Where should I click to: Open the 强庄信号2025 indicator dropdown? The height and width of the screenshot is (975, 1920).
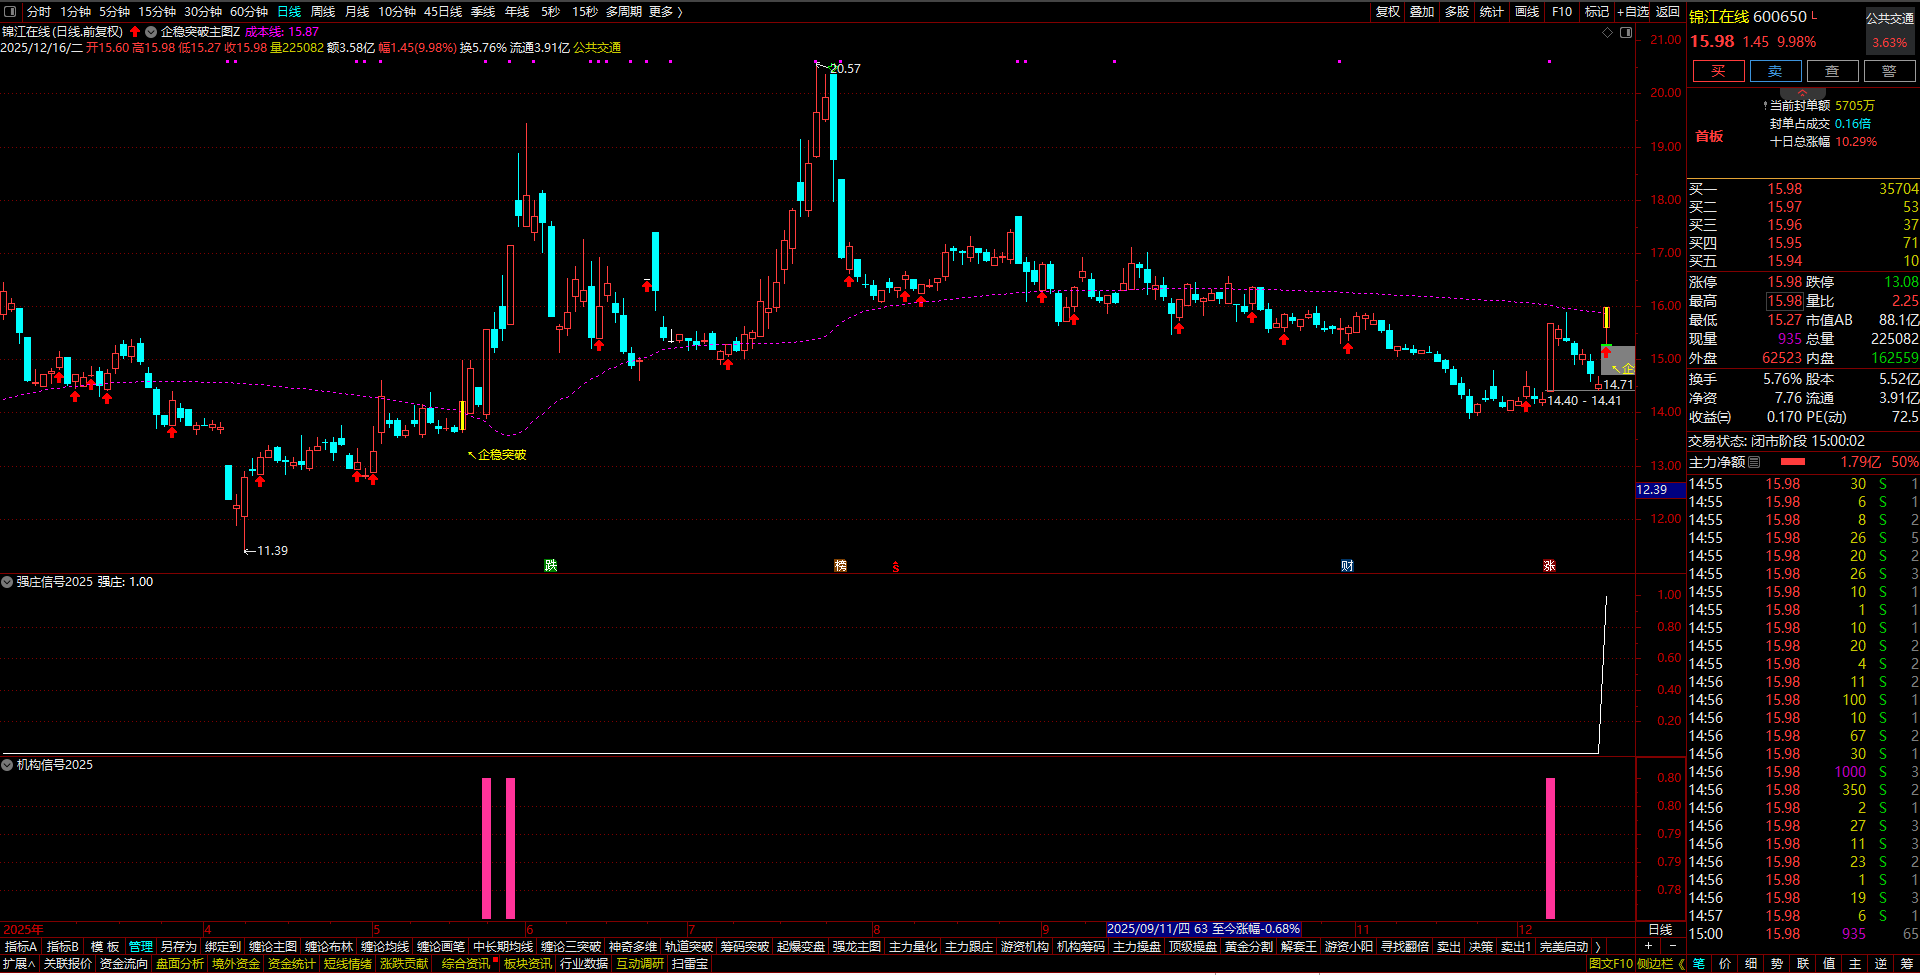(7, 582)
